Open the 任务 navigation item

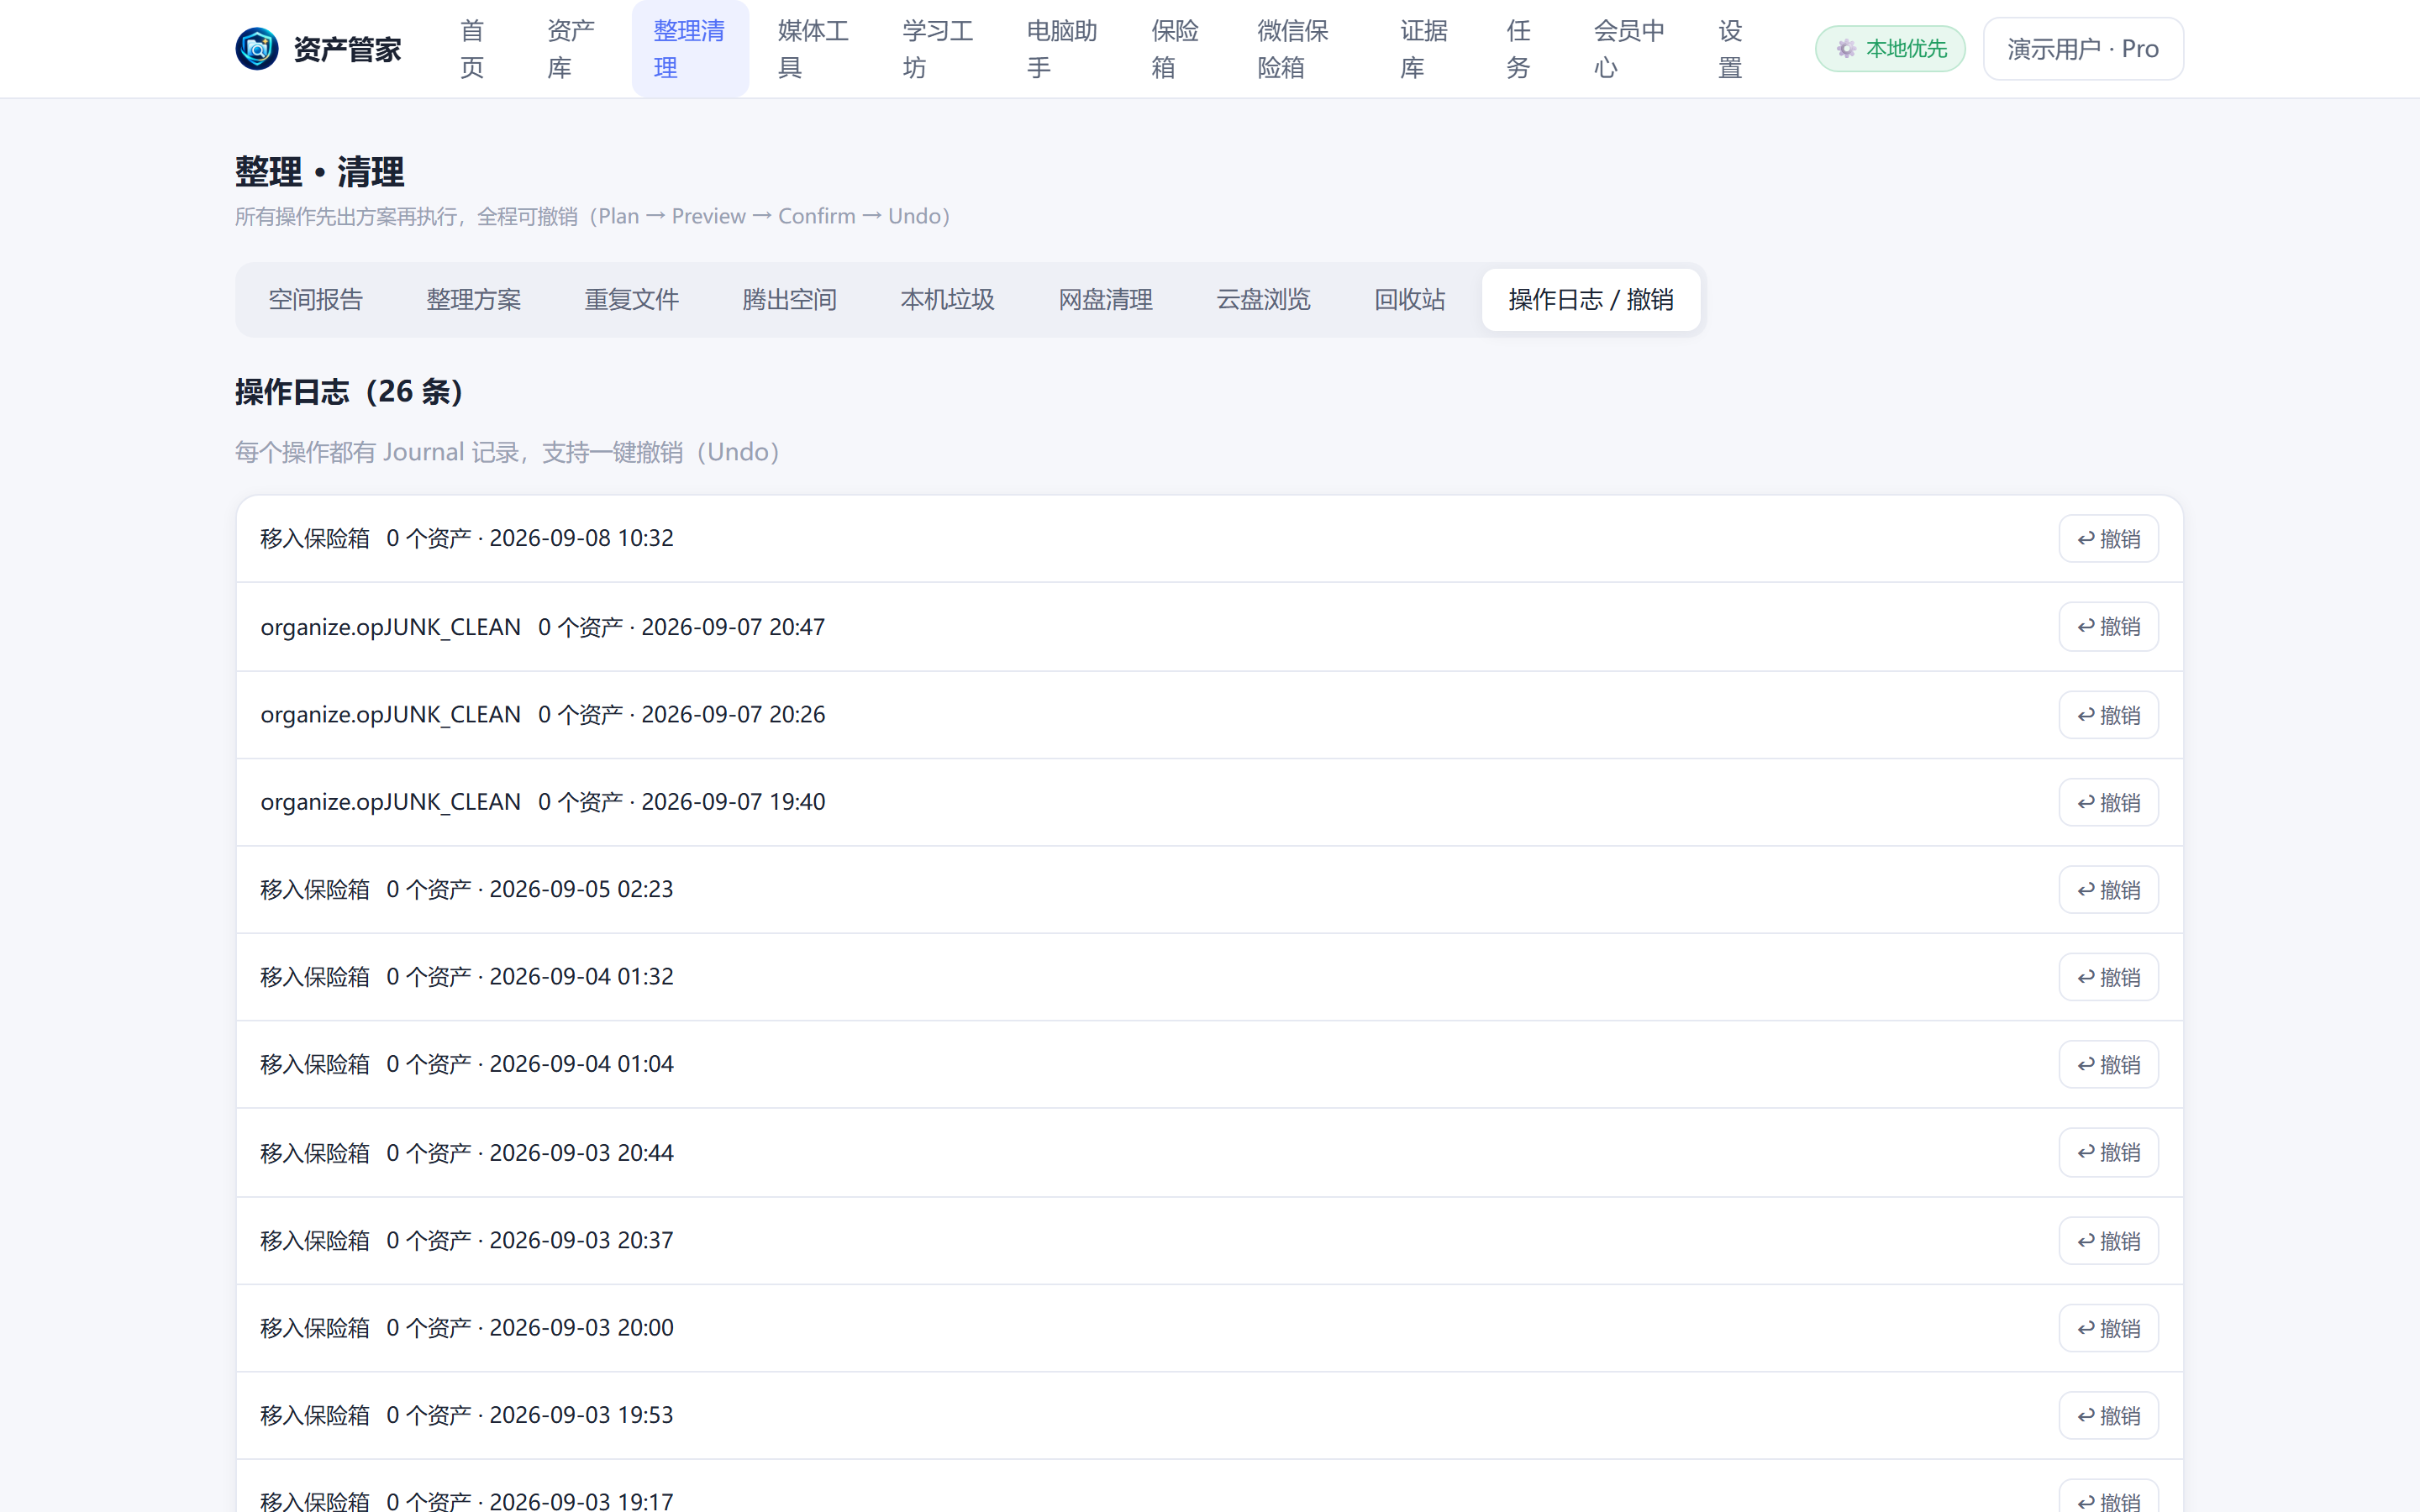(x=1518, y=48)
